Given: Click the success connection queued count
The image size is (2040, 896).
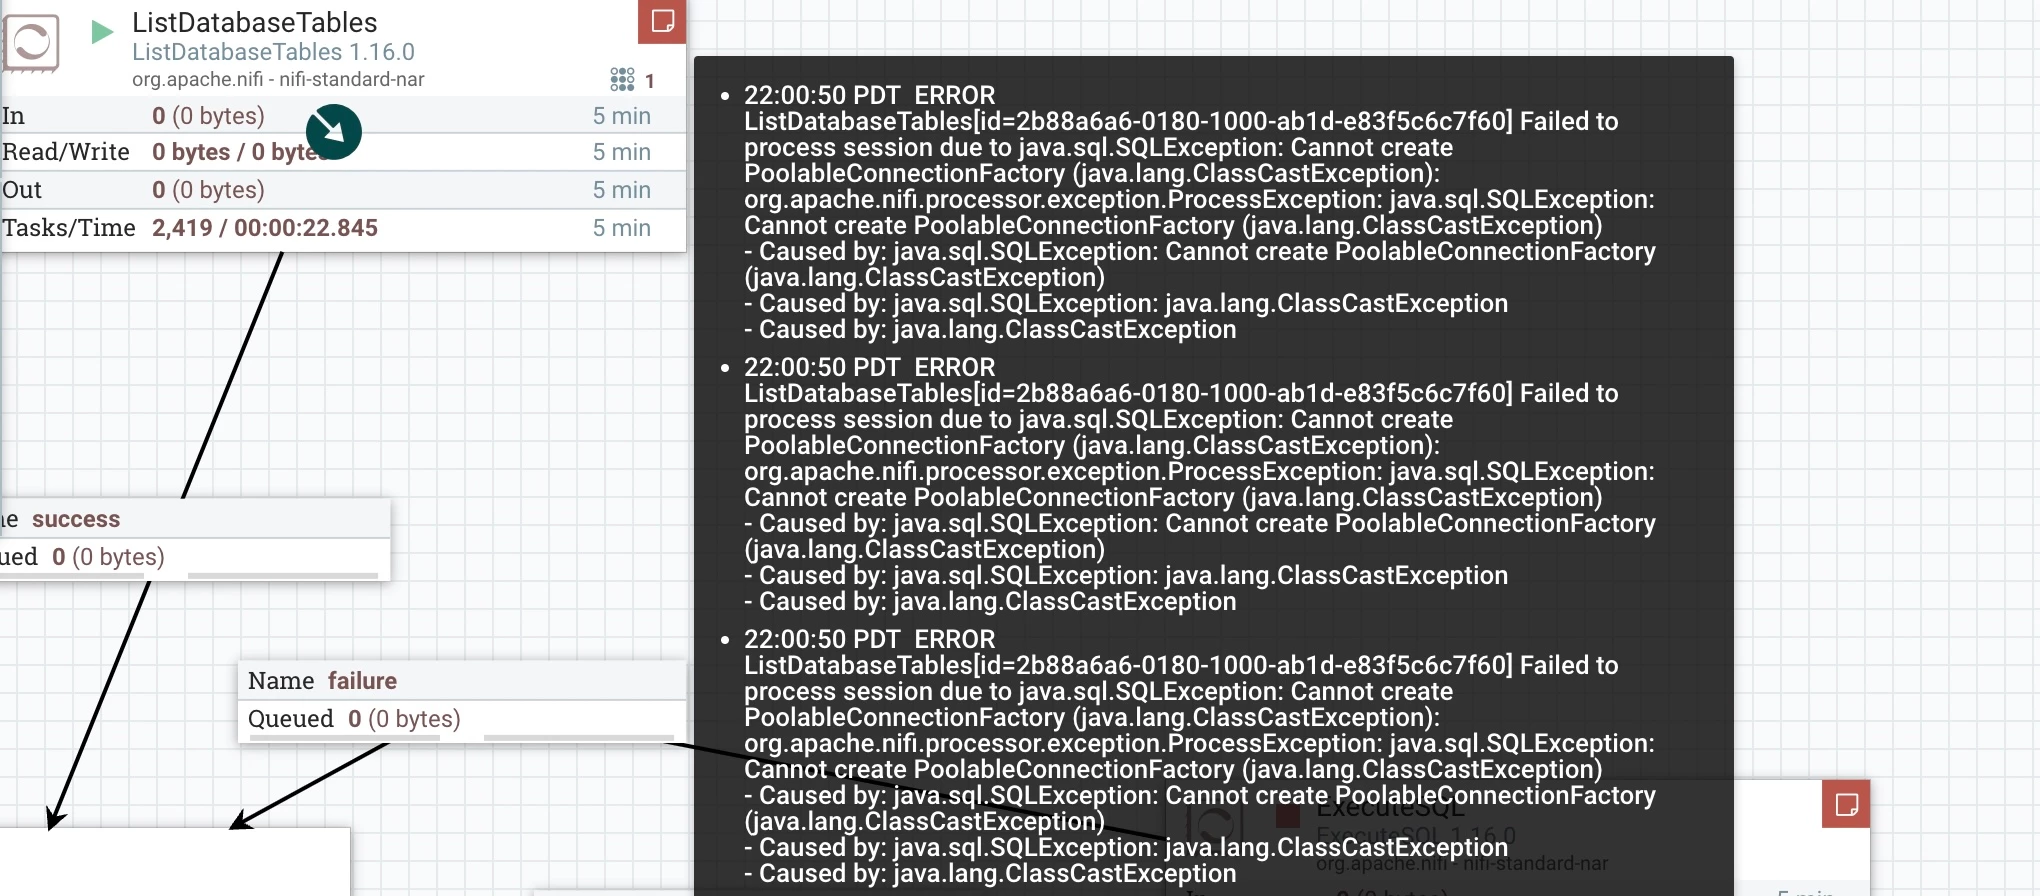Looking at the screenshot, I should [108, 557].
